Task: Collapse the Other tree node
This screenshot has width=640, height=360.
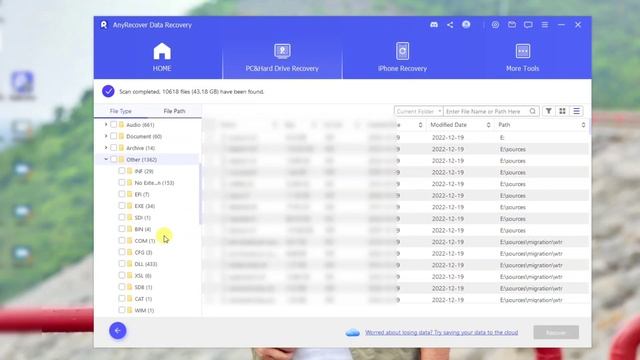Action: (x=106, y=159)
